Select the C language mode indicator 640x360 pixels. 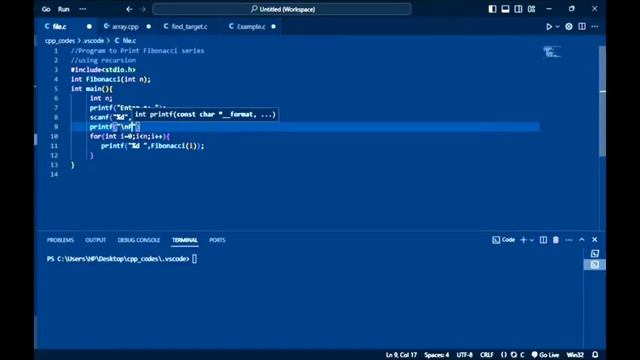[x=522, y=355]
